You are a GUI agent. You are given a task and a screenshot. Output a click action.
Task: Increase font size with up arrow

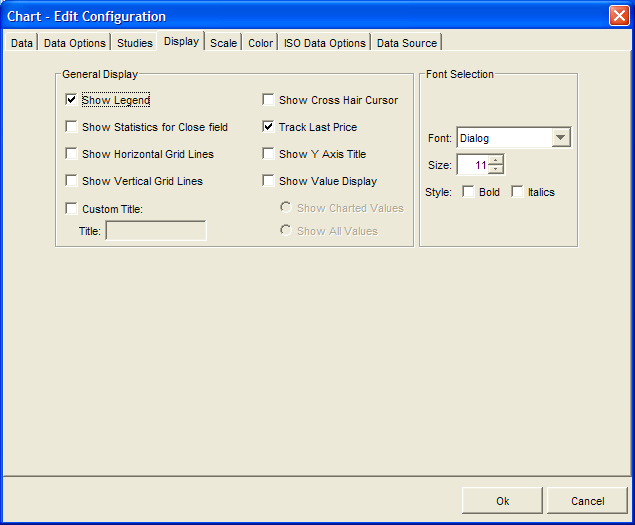pyautogui.click(x=496, y=160)
